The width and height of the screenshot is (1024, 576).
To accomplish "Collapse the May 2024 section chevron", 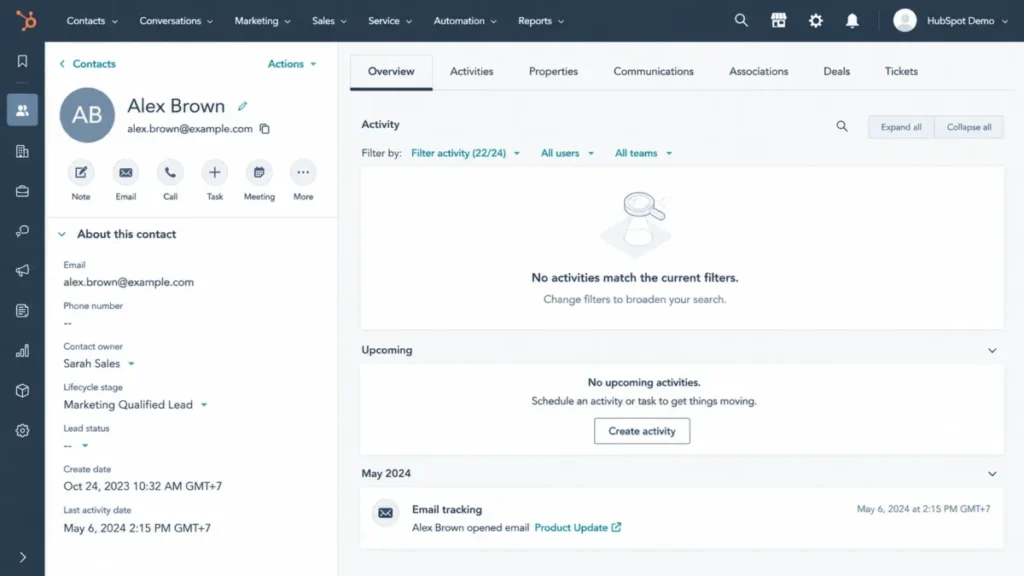I will click(x=992, y=474).
